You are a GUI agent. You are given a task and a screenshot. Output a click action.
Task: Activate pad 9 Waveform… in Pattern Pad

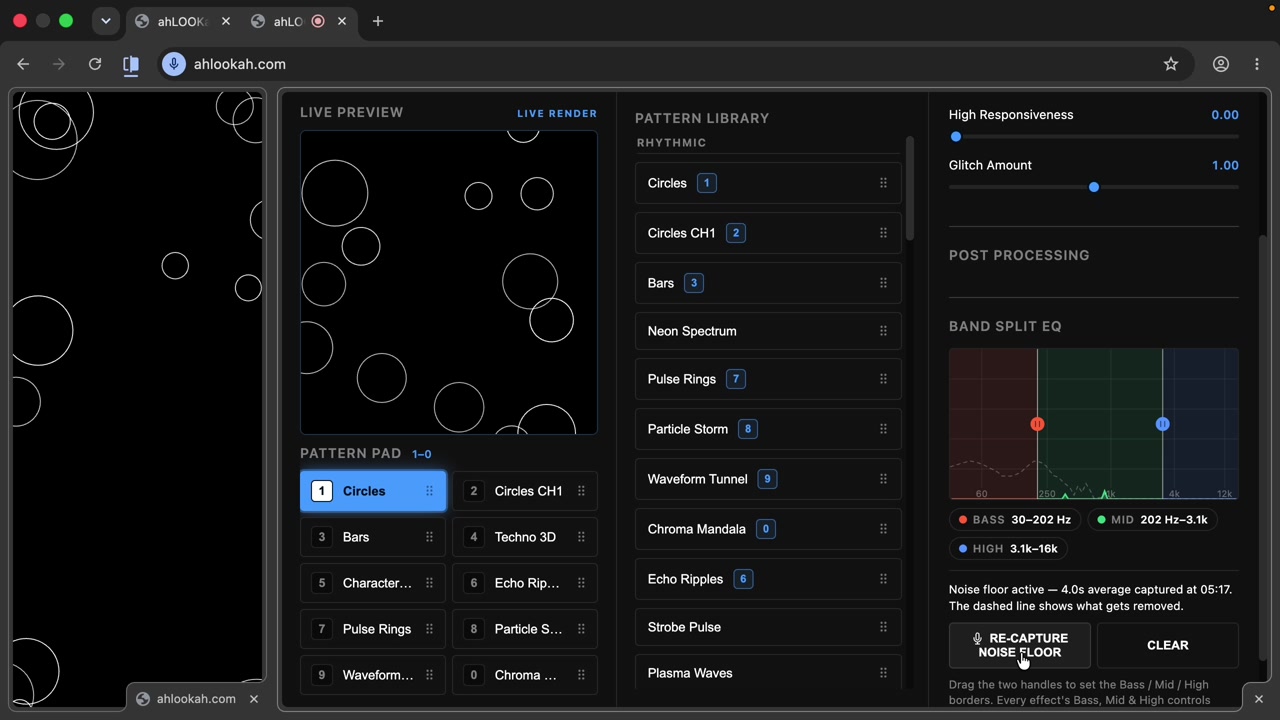coord(373,675)
